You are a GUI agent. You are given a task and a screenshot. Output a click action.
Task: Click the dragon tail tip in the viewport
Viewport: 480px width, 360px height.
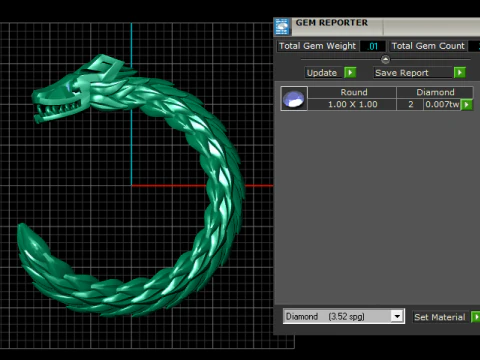(x=23, y=229)
